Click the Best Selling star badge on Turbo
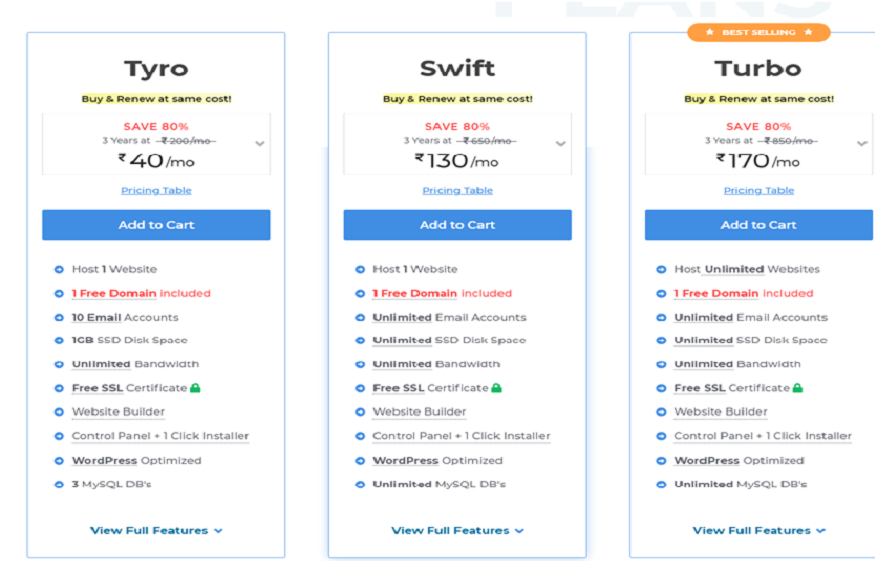Viewport: 875px width, 561px height. 759,32
